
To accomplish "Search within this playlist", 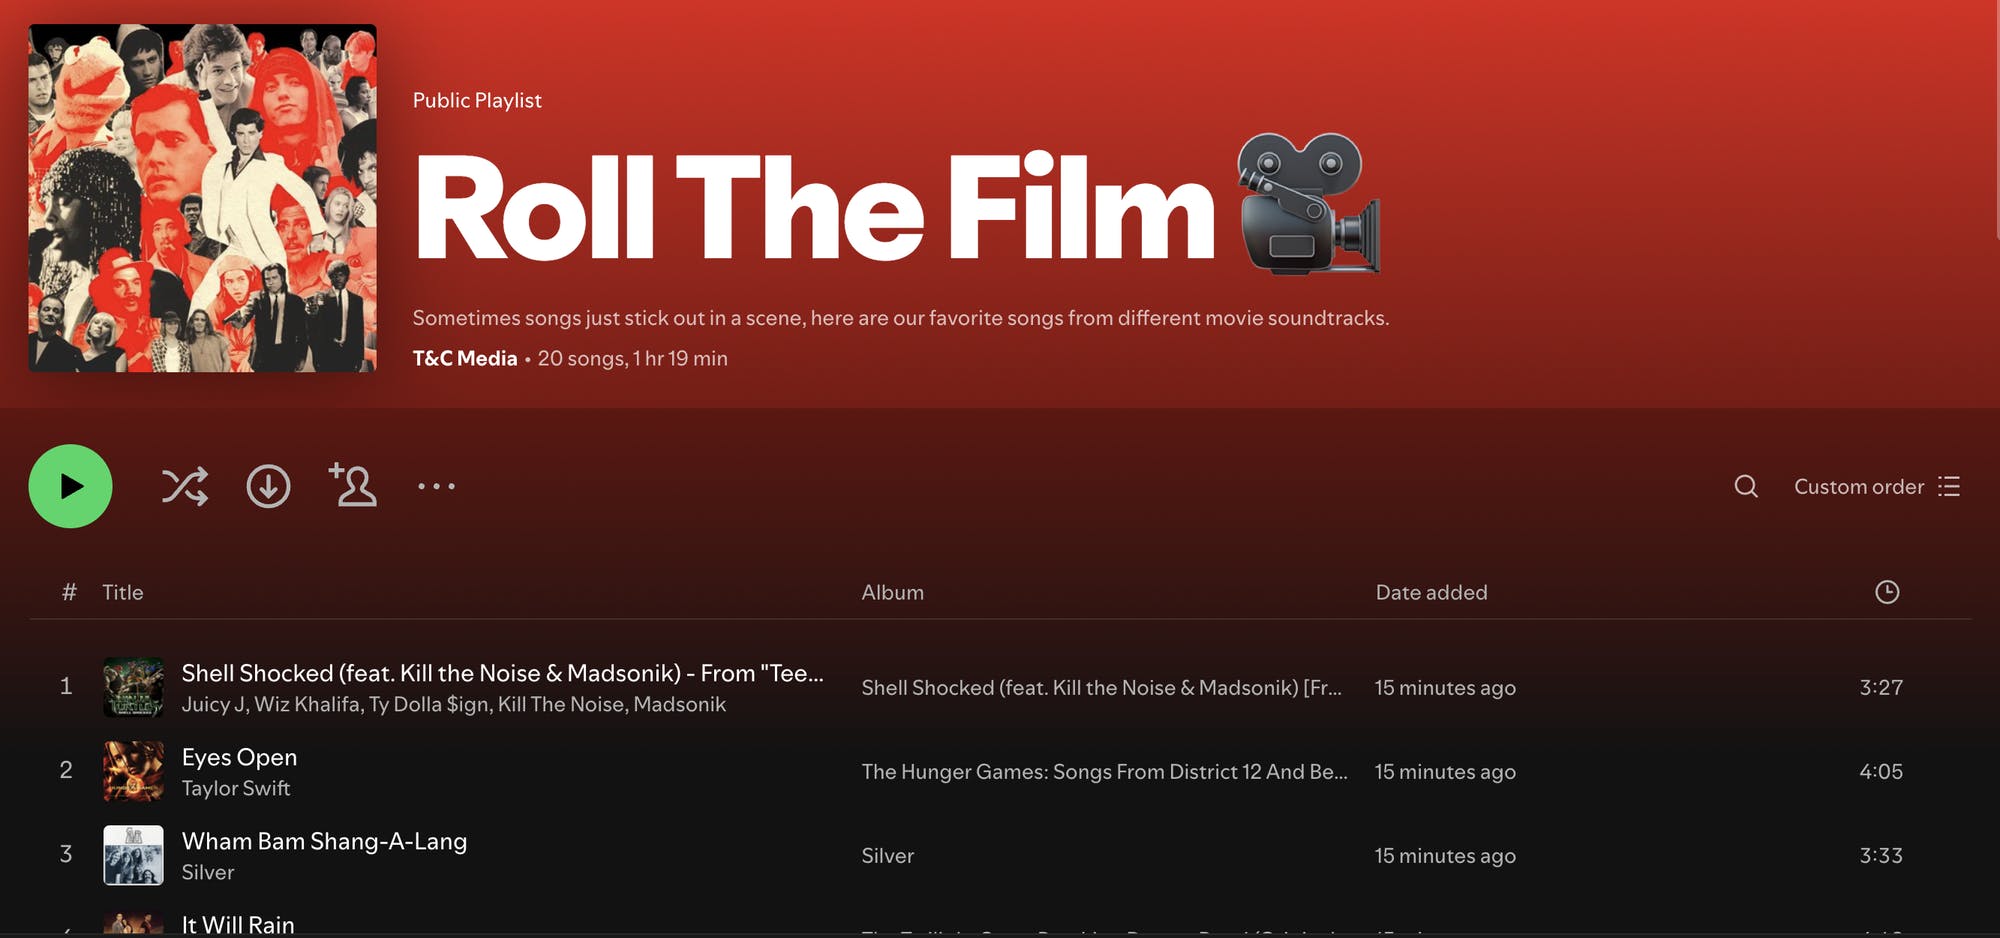I will pyautogui.click(x=1746, y=487).
